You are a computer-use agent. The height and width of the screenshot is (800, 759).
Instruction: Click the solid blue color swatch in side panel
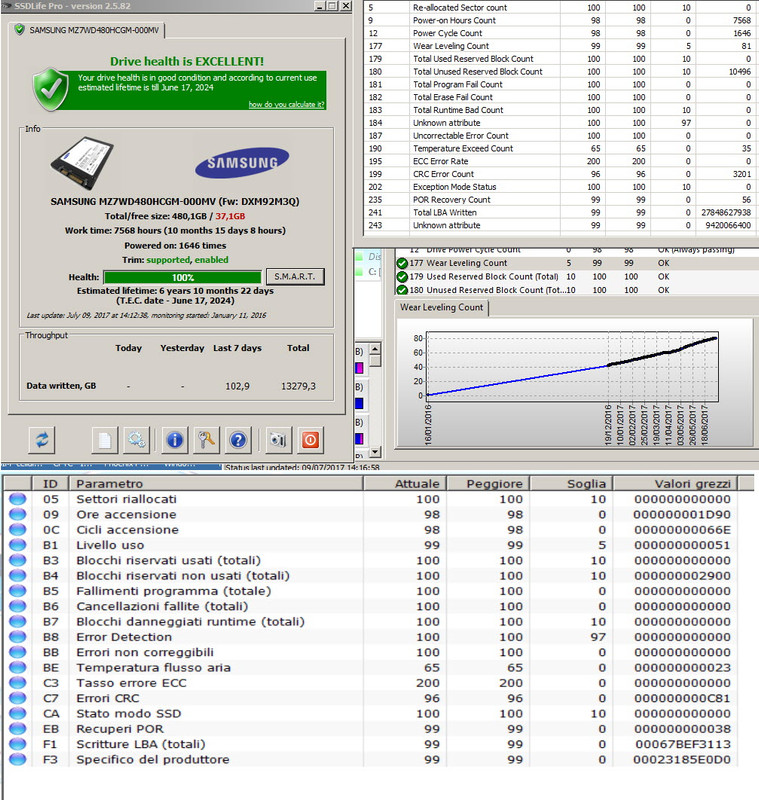(x=359, y=404)
